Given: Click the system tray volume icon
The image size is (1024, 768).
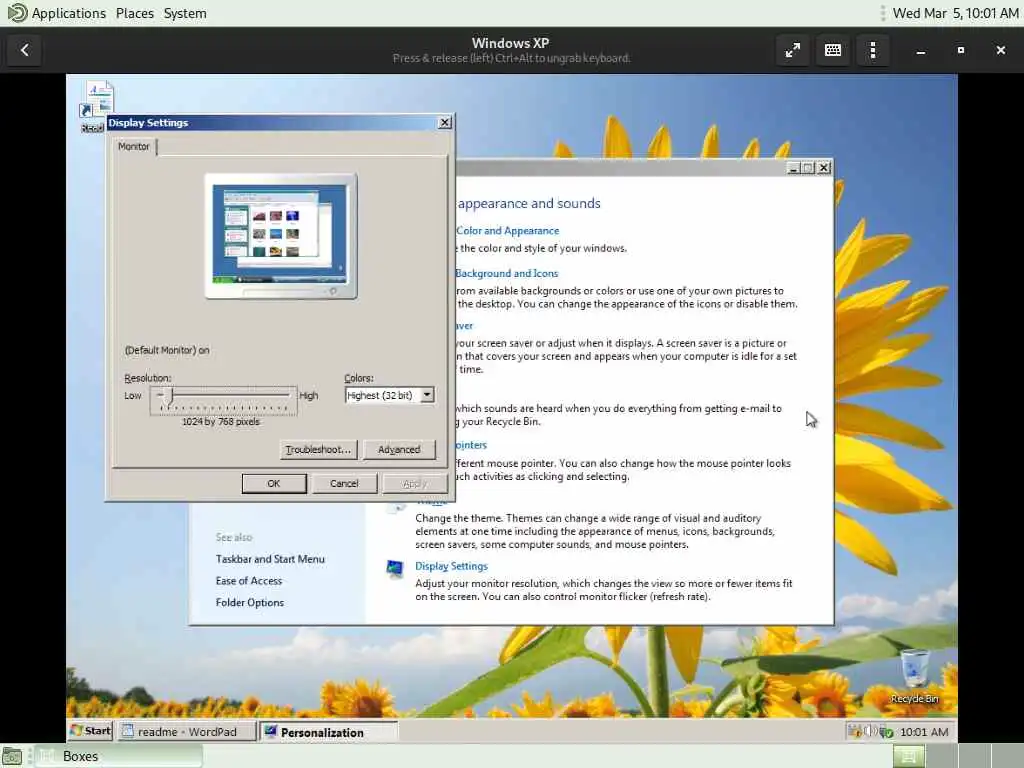Looking at the screenshot, I should point(869,731).
